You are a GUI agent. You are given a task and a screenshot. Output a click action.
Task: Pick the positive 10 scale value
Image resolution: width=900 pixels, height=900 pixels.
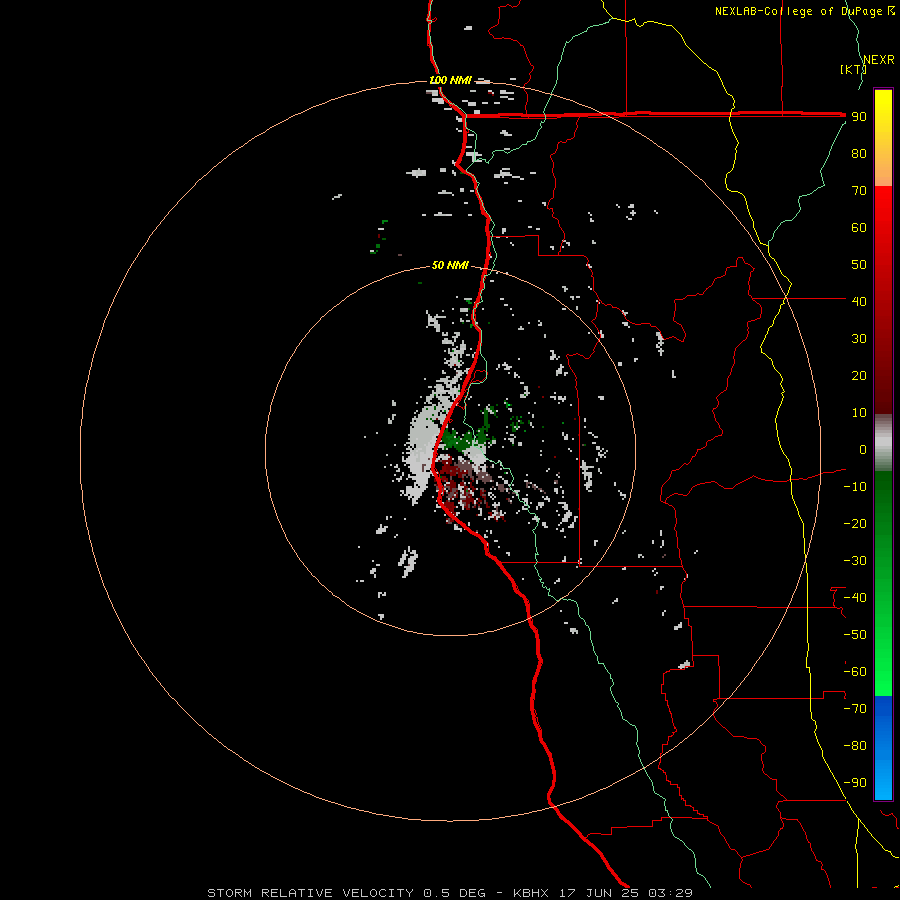[x=859, y=413]
